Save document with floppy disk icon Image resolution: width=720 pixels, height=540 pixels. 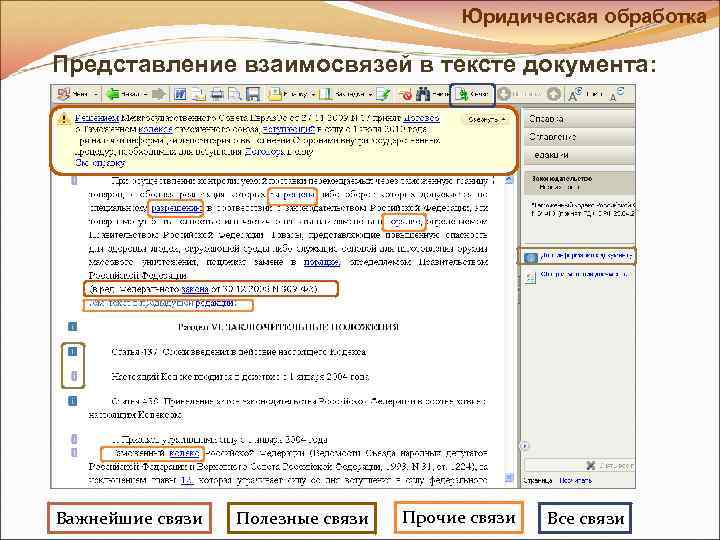click(253, 94)
